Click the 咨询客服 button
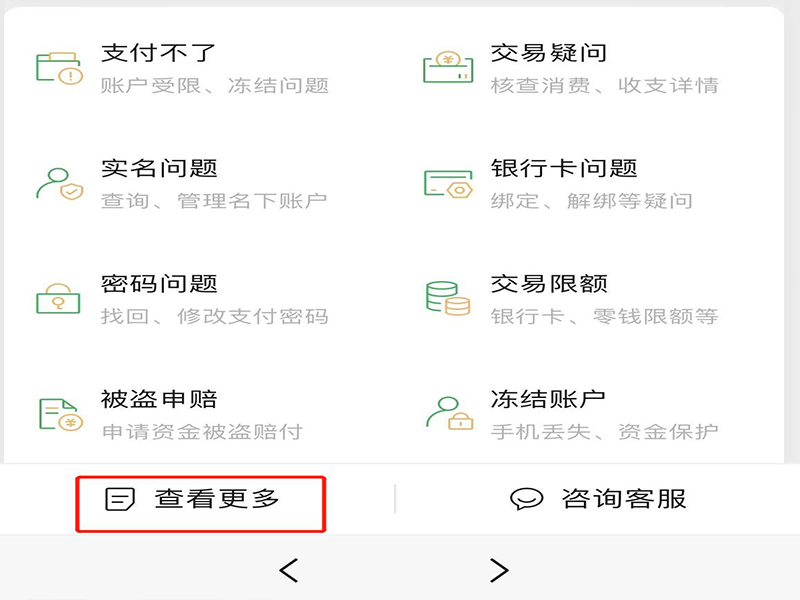The height and width of the screenshot is (600, 800). point(598,499)
